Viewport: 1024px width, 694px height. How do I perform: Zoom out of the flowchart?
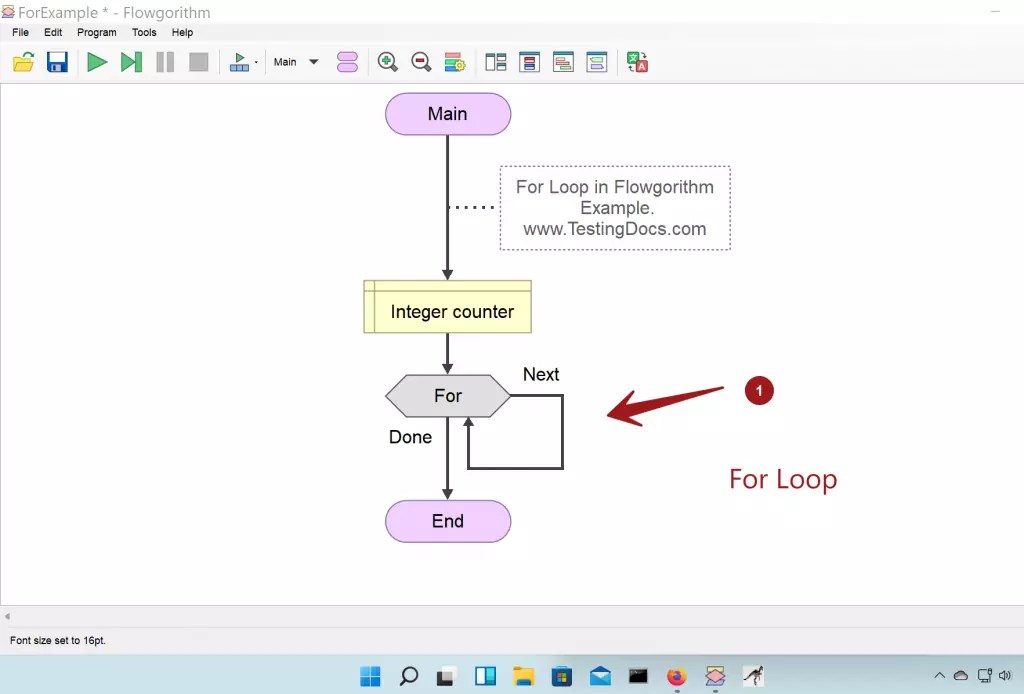click(x=421, y=61)
